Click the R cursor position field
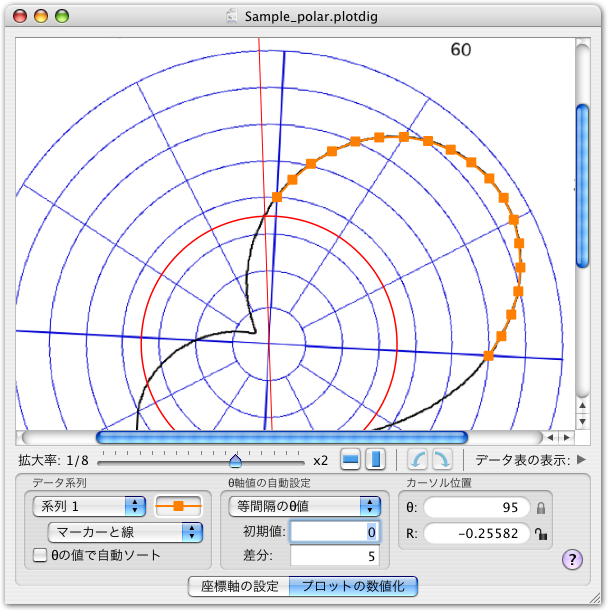Viewport: 608px width, 611px height. pyautogui.click(x=477, y=533)
